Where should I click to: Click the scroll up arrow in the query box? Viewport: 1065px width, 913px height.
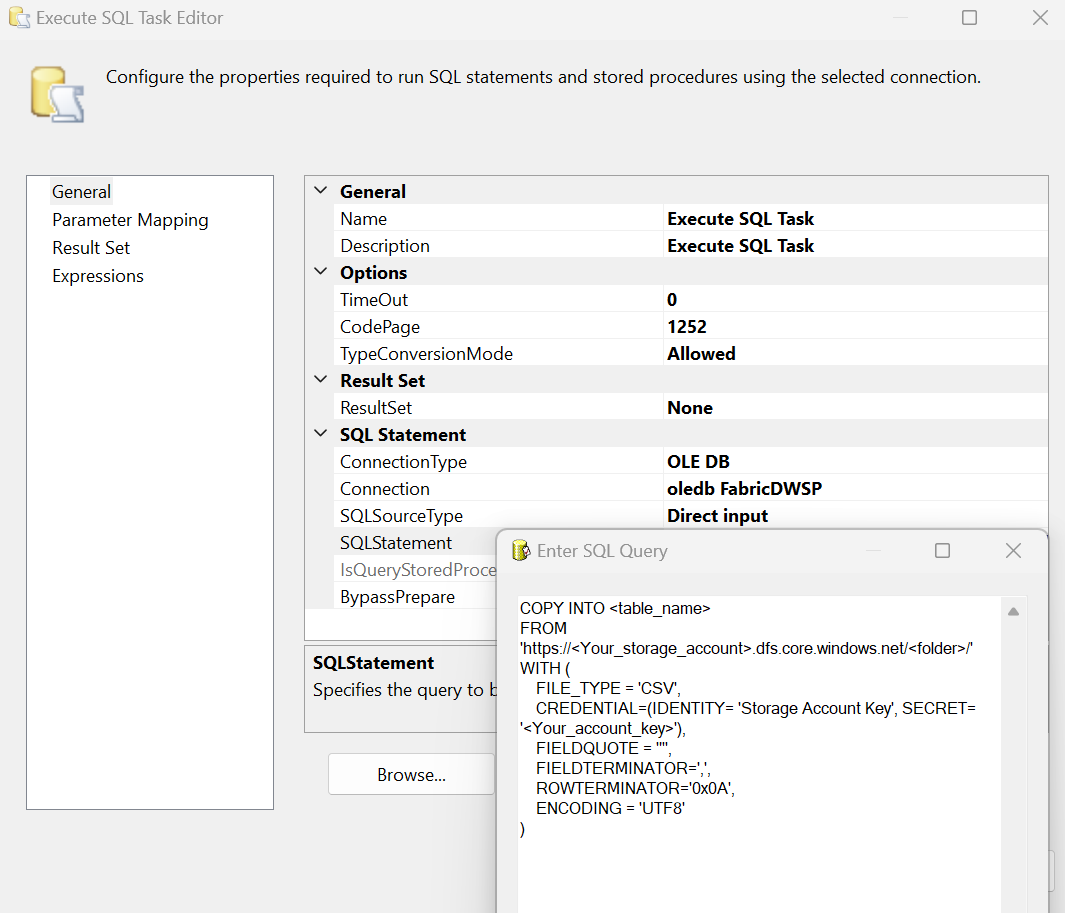point(1013,612)
